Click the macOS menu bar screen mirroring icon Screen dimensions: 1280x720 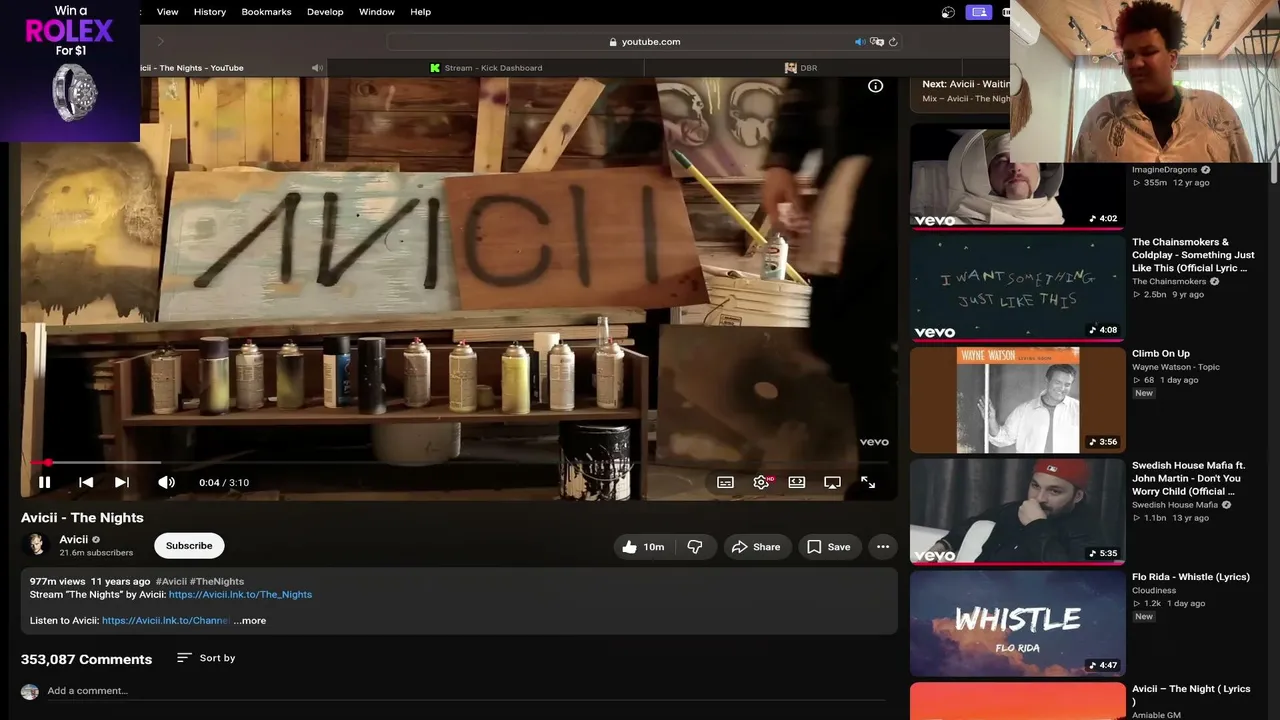(x=979, y=12)
